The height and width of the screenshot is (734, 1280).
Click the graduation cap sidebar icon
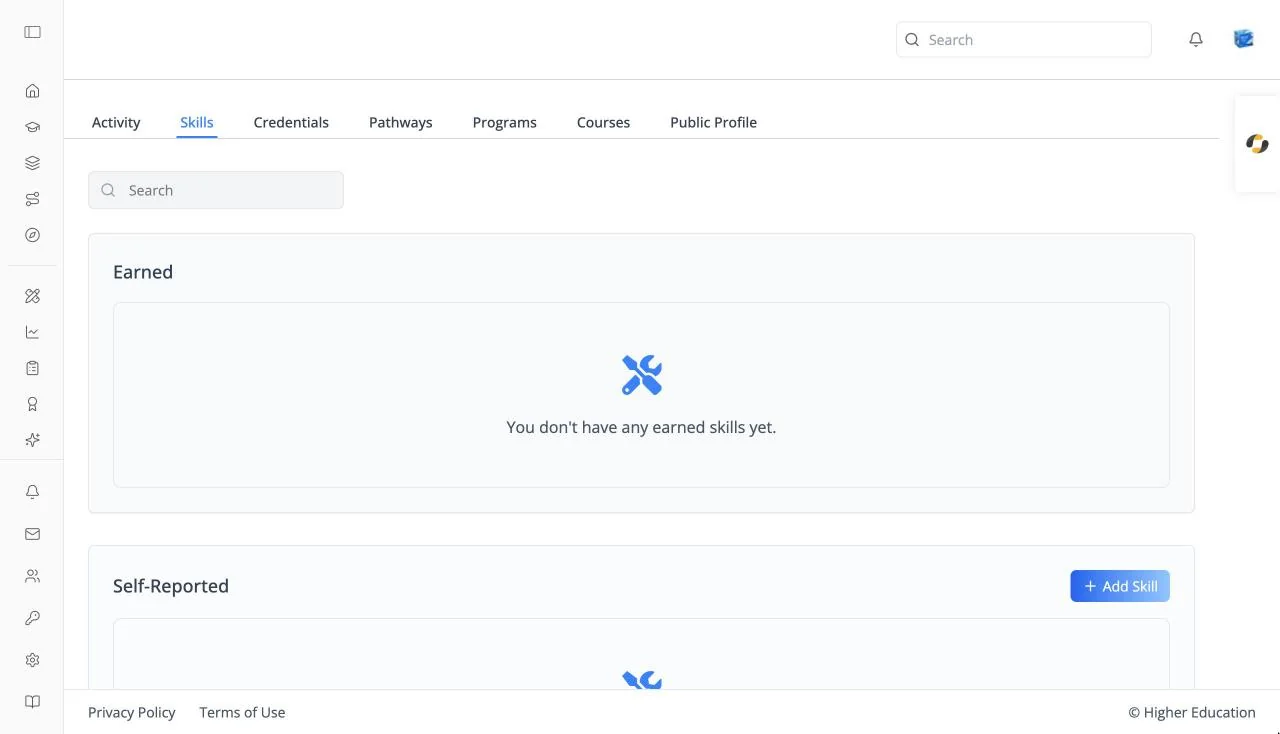(33, 127)
